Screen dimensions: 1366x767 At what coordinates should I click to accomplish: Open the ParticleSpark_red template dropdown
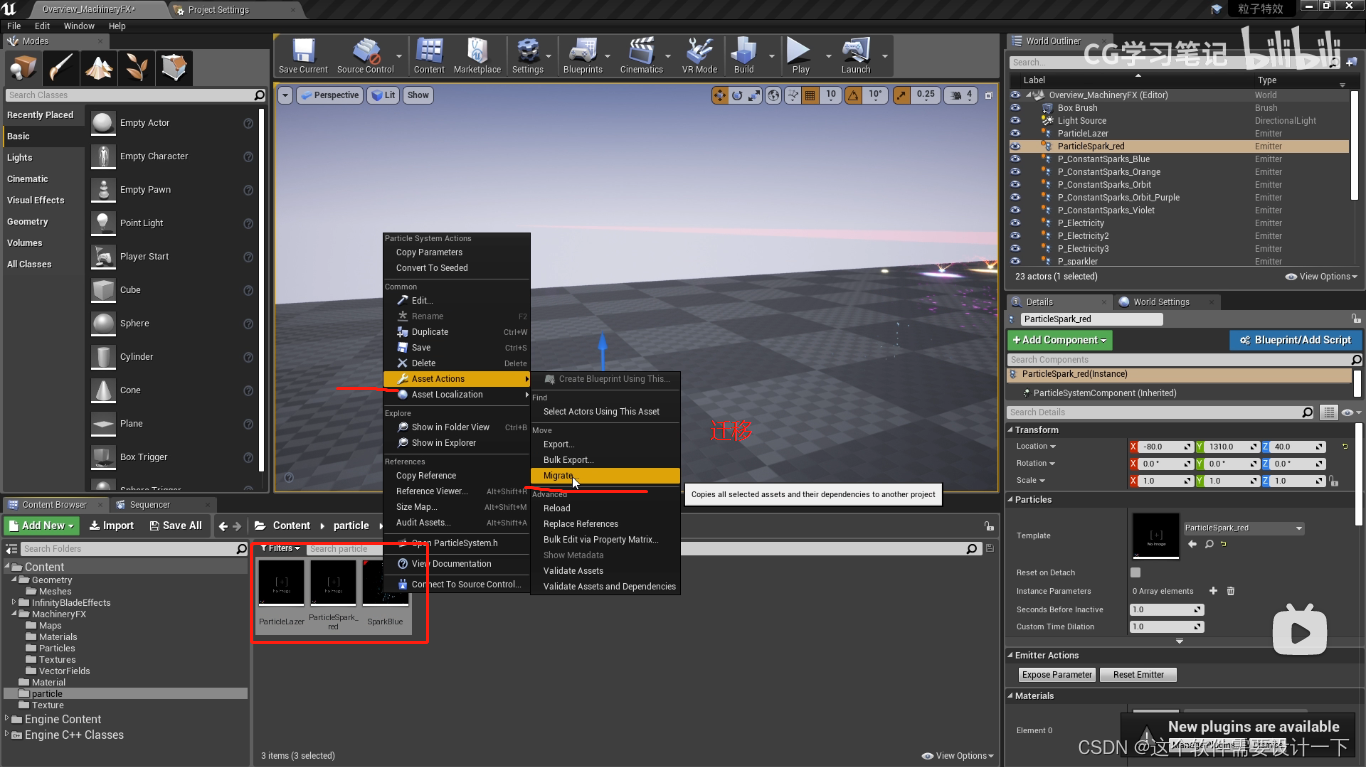(1243, 528)
